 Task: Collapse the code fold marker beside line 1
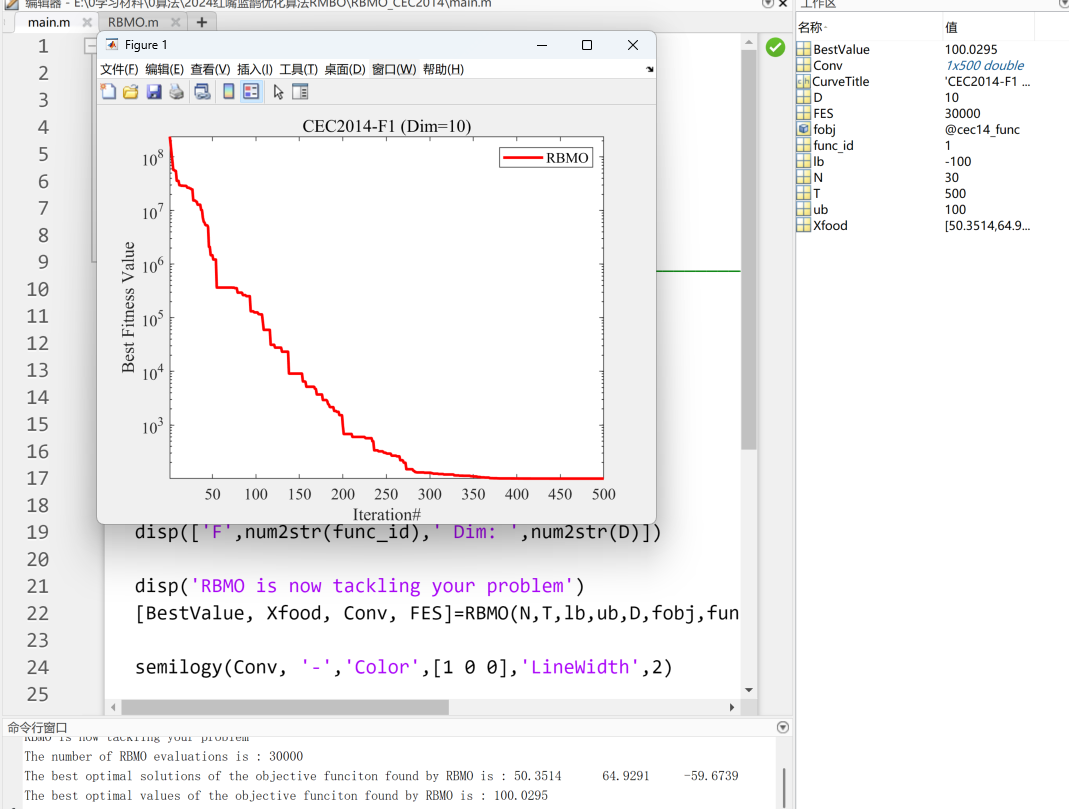point(89,46)
